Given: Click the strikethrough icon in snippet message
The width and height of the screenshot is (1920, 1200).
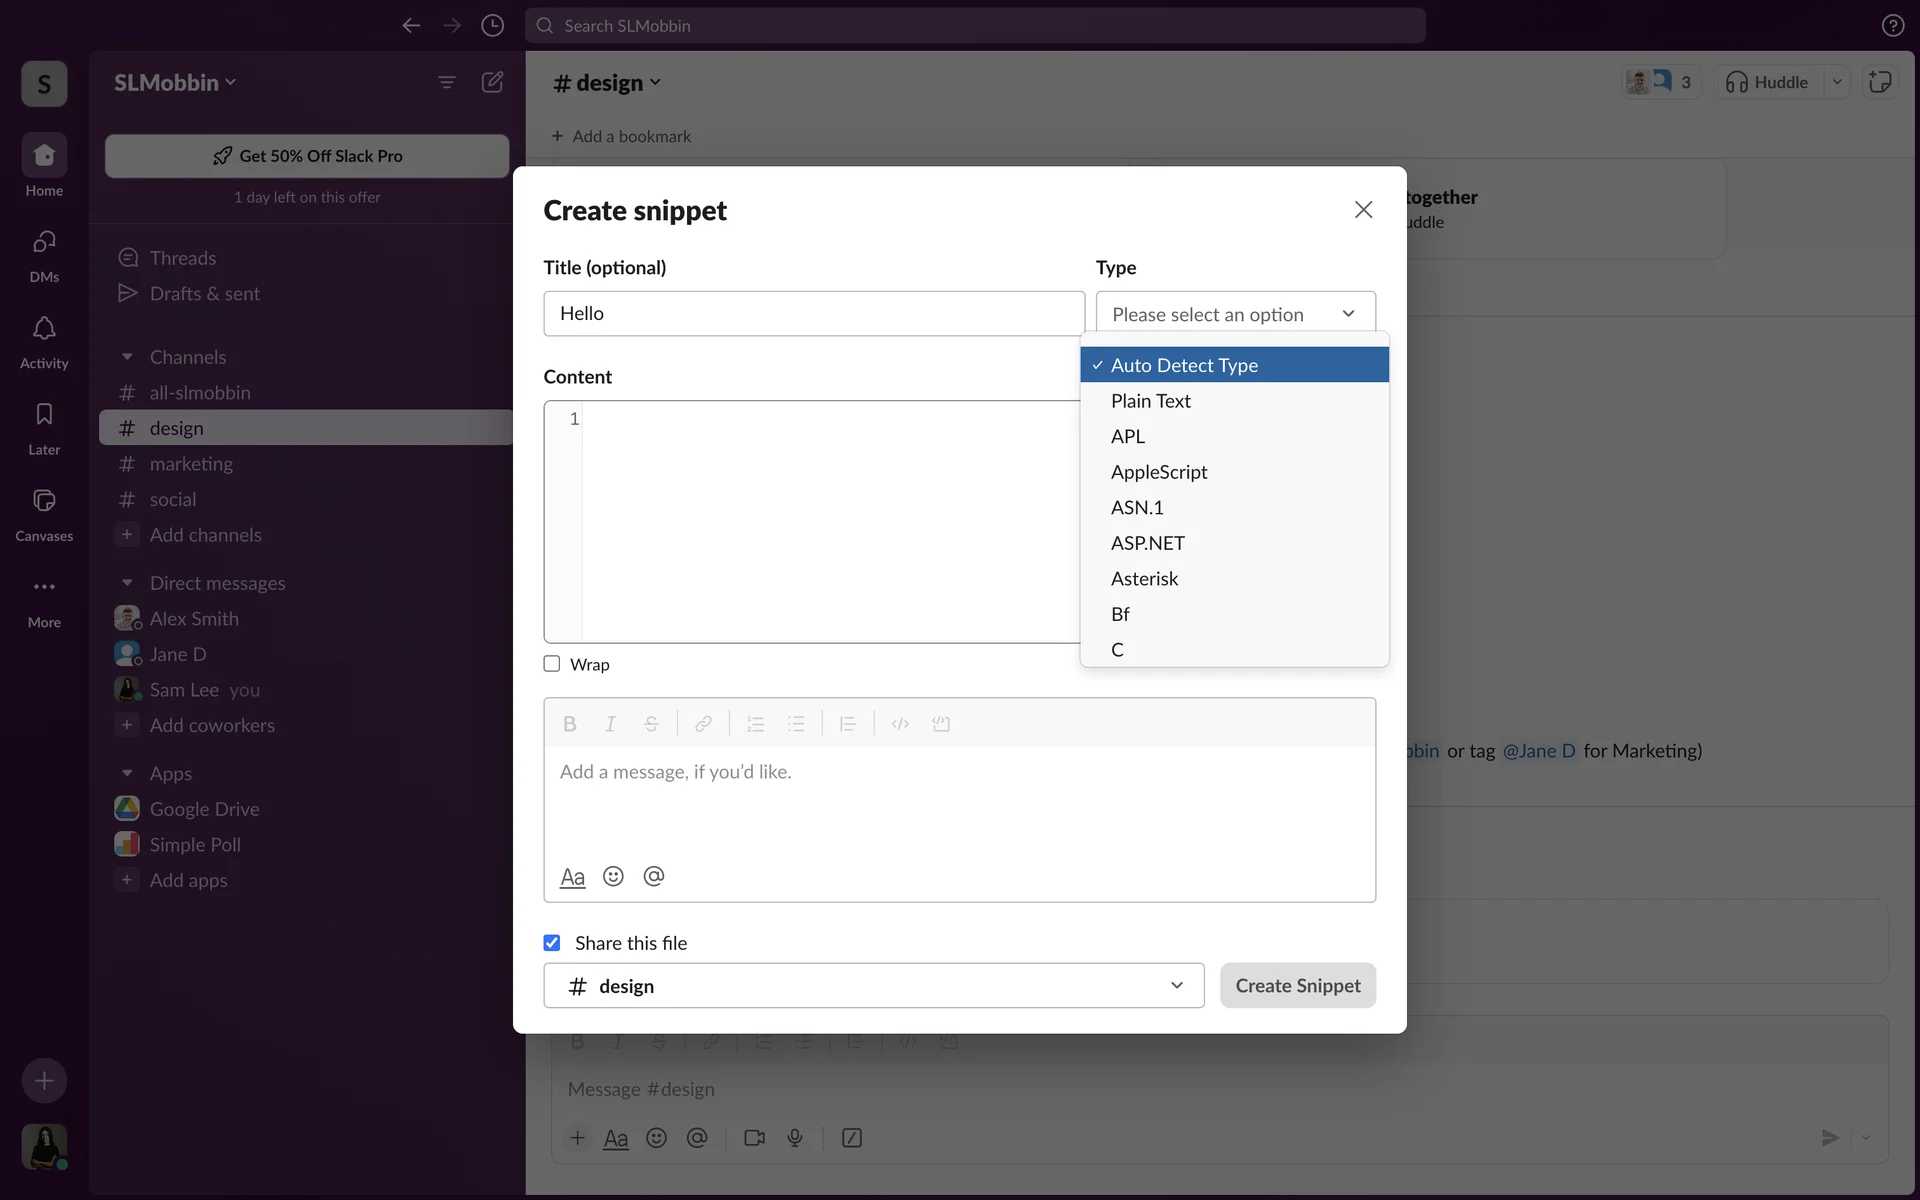Looking at the screenshot, I should pyautogui.click(x=651, y=724).
